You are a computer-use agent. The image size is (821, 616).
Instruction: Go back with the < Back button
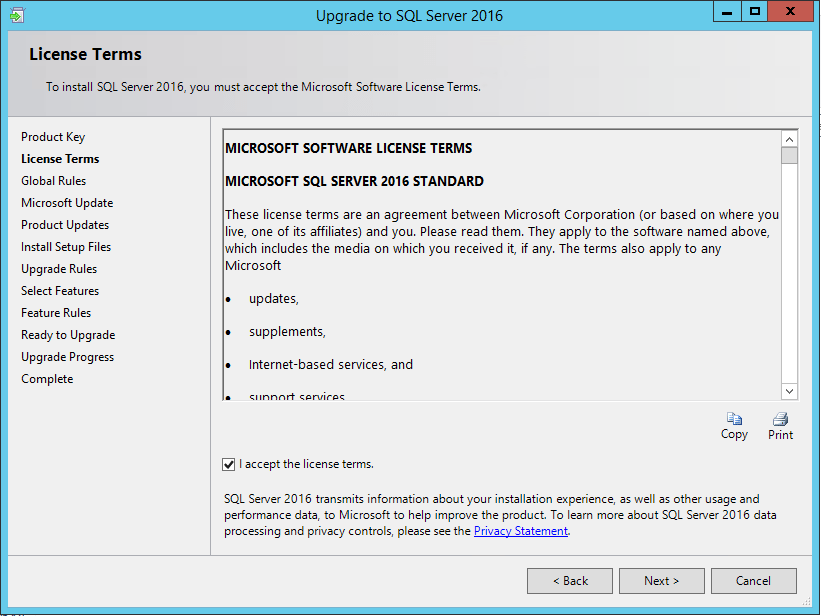point(570,581)
